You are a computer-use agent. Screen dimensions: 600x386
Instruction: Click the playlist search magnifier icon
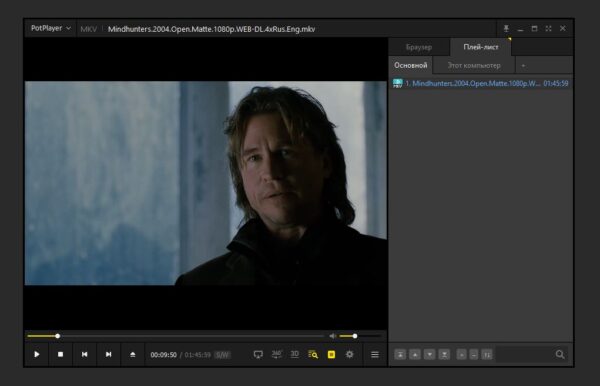[x=560, y=355]
